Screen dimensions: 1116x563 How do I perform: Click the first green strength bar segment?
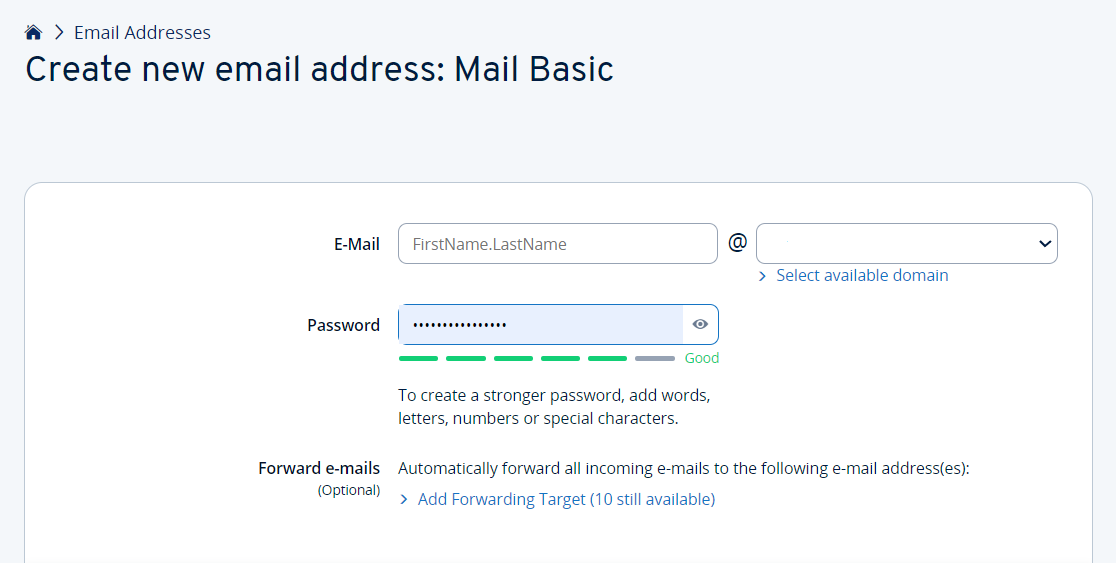pos(418,358)
